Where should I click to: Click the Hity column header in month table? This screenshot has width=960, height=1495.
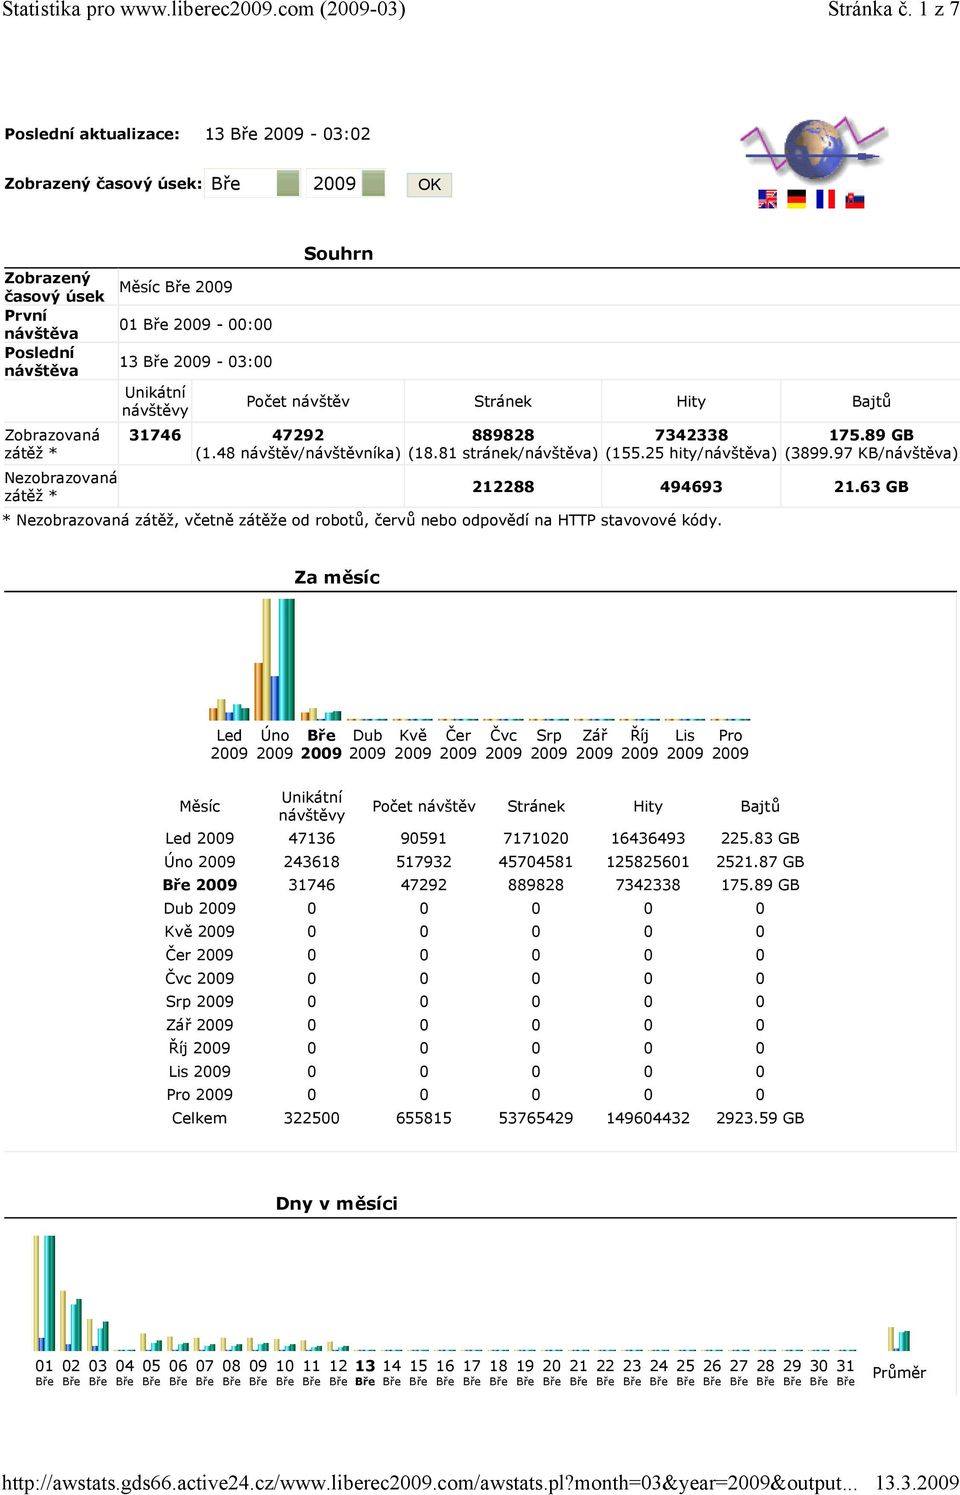click(x=648, y=806)
